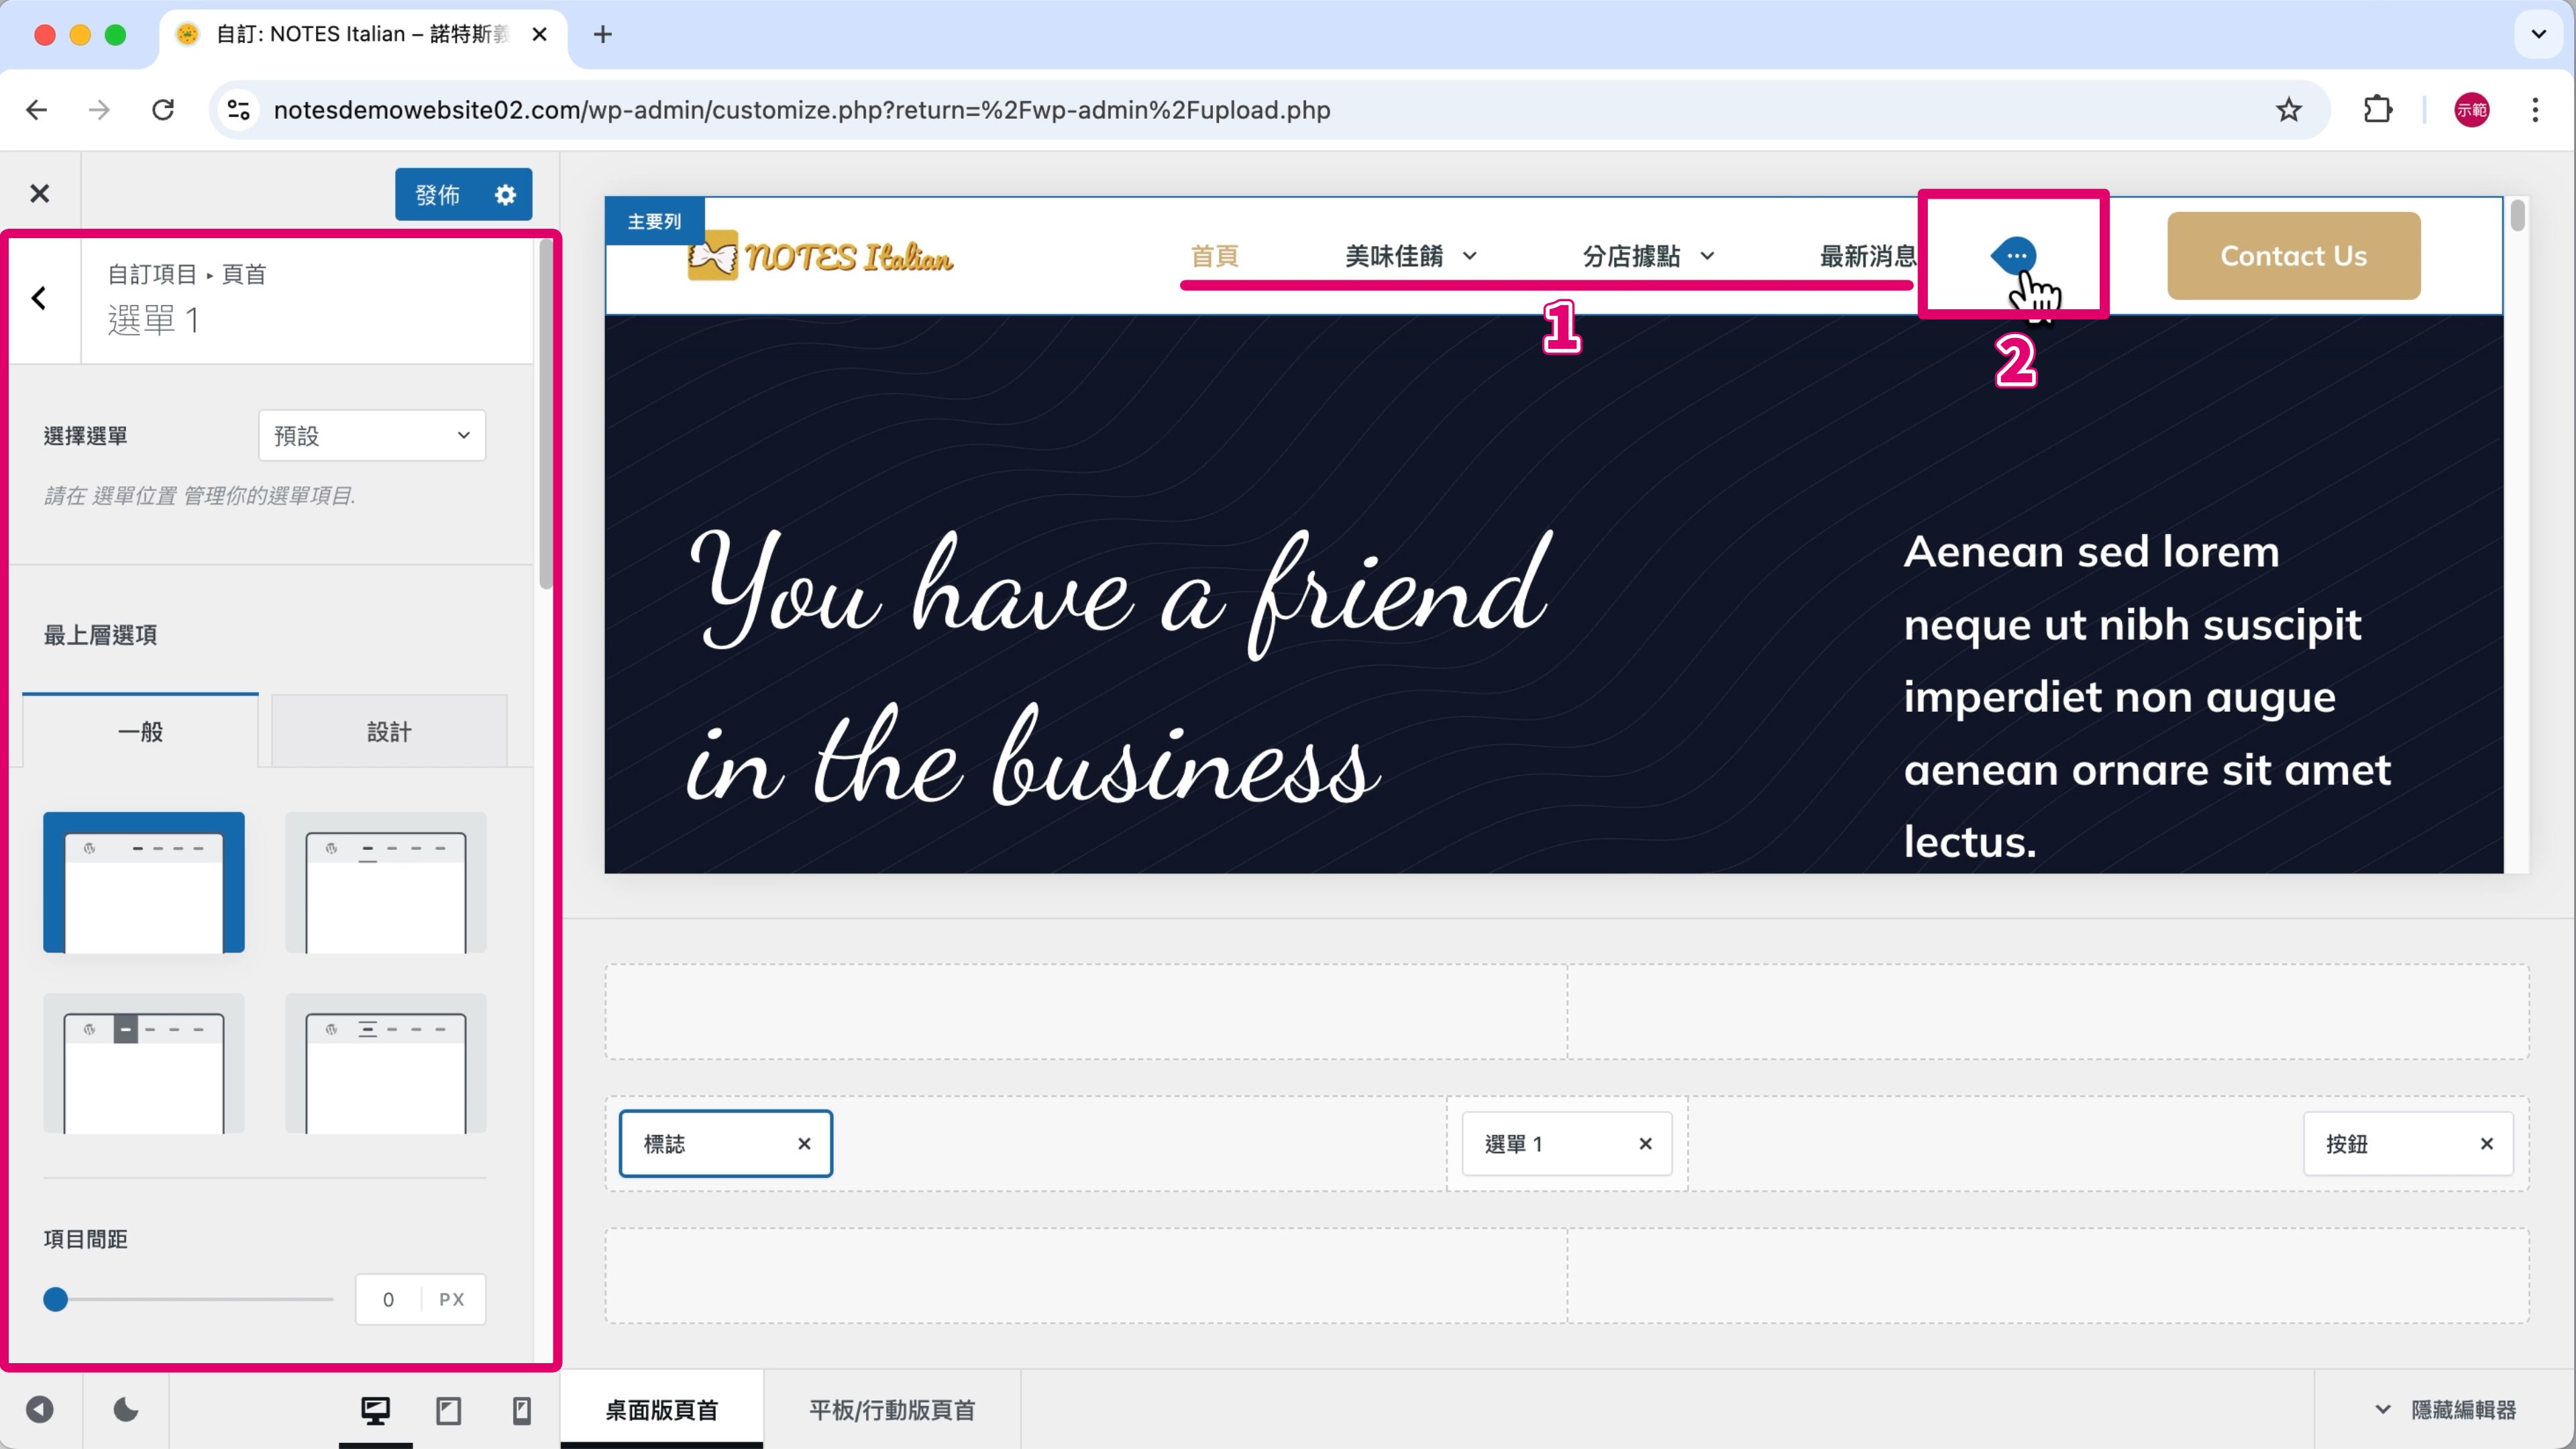Remove the 選單 1 element from builder
The height and width of the screenshot is (1449, 2576).
click(1645, 1143)
